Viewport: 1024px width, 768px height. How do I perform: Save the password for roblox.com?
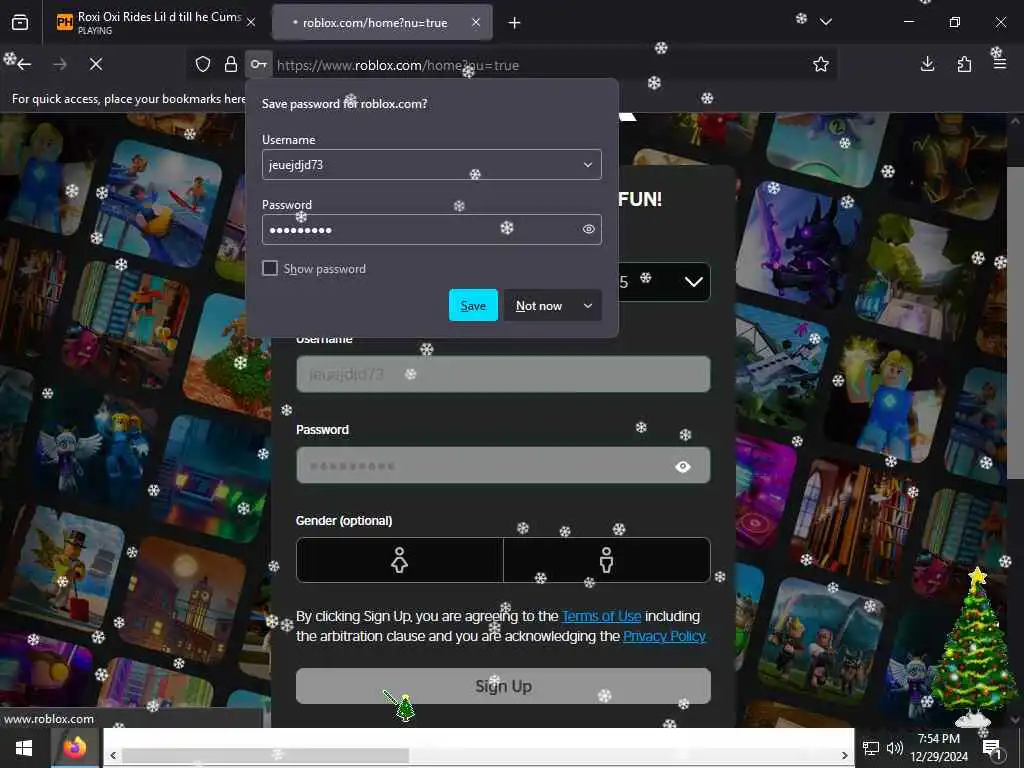click(x=473, y=305)
